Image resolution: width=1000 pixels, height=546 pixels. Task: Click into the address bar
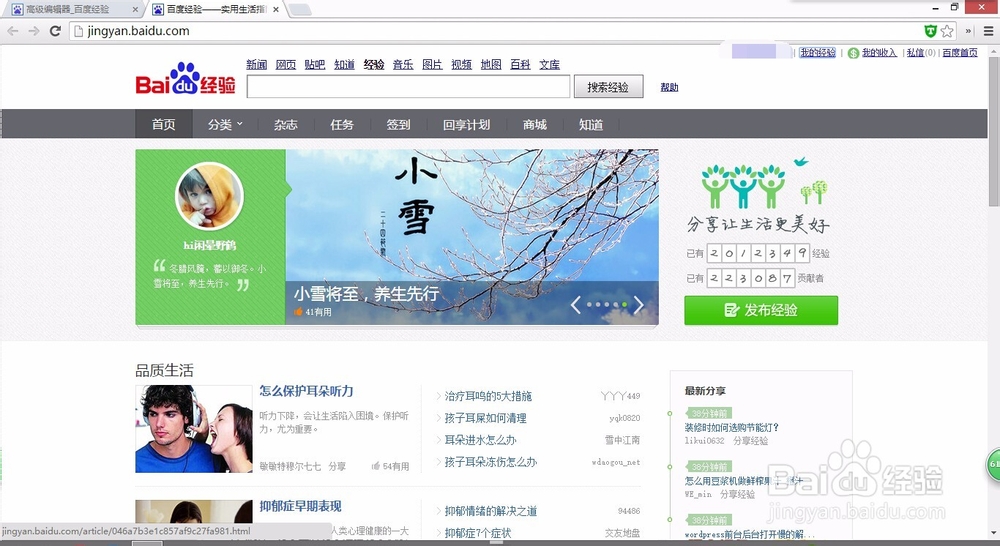(497, 31)
